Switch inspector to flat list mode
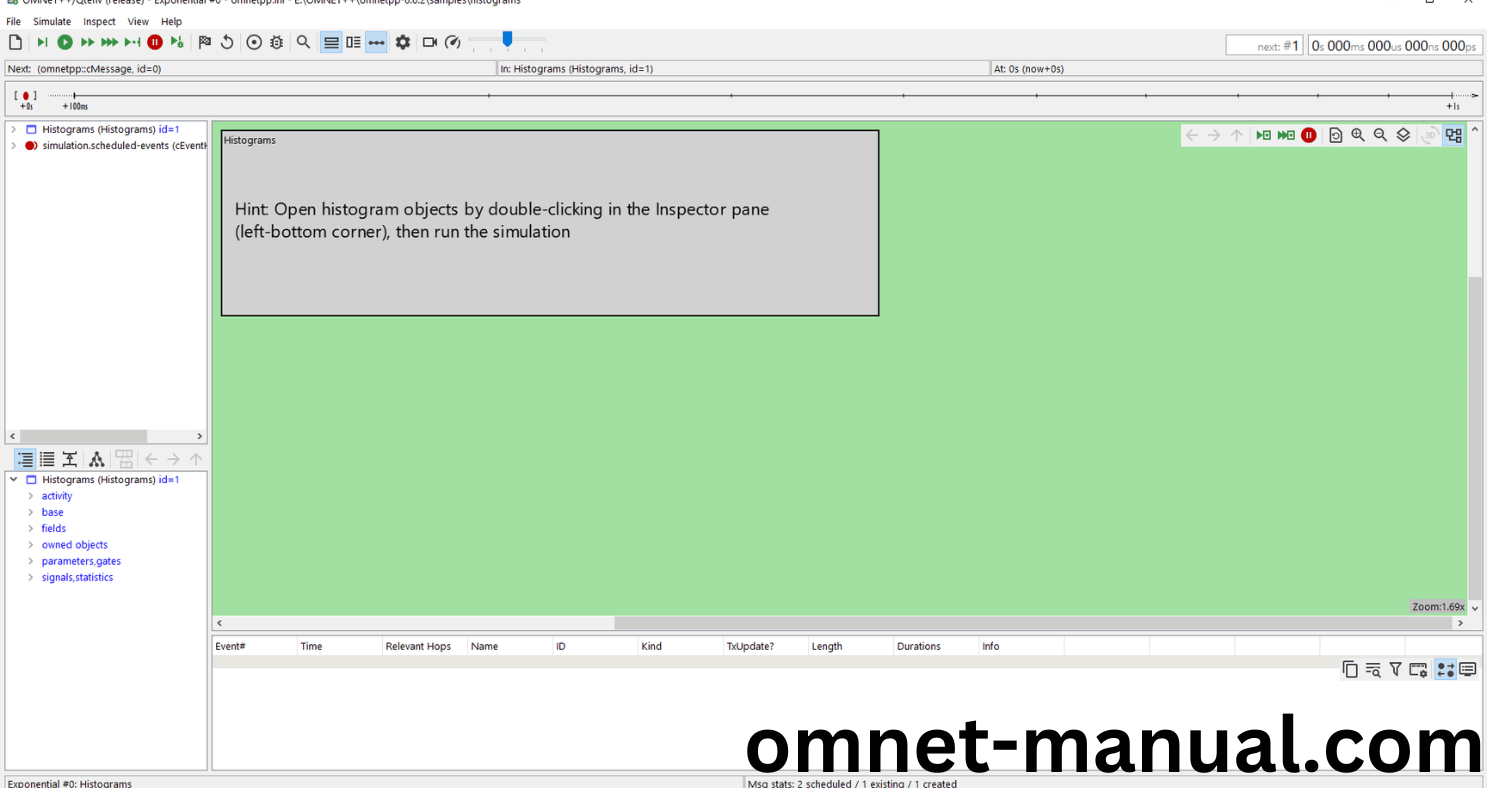Image resolution: width=1487 pixels, height=788 pixels. pyautogui.click(x=47, y=459)
